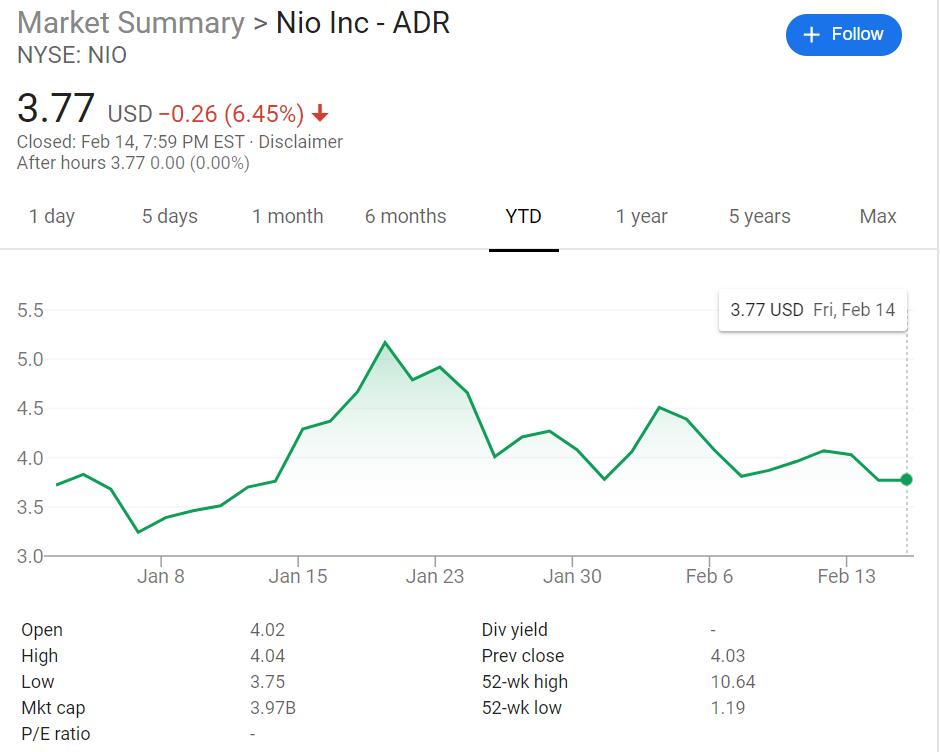The image size is (940, 752).
Task: Click the Mkt cap value 3.97B
Action: [273, 708]
